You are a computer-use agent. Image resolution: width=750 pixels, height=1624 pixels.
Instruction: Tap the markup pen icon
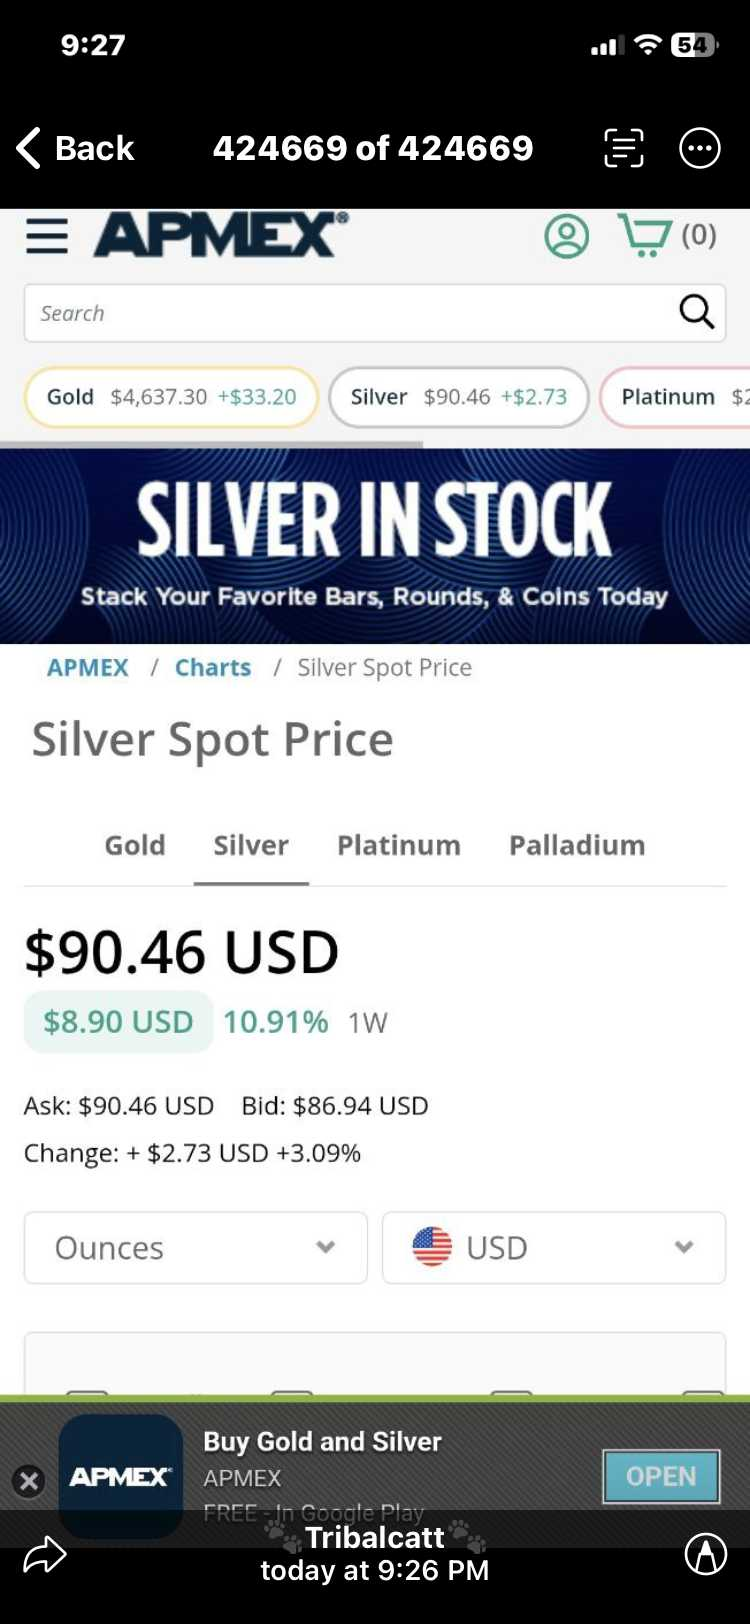point(705,1554)
